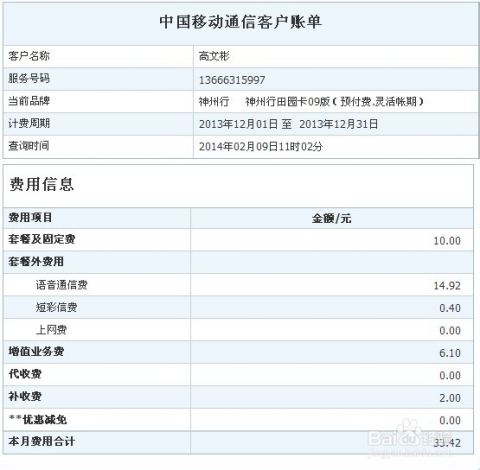Click the phone number 13666315997
Image resolution: width=480 pixels, height=470 pixels.
232,80
